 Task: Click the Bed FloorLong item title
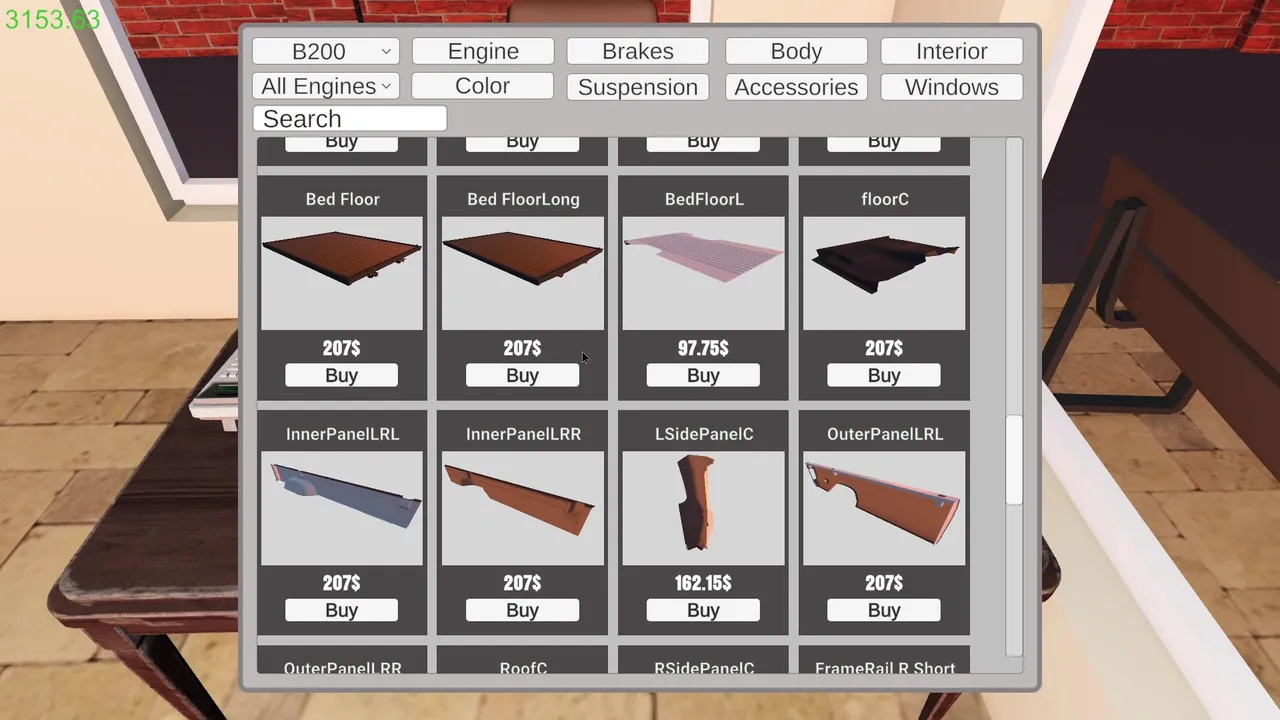click(523, 199)
